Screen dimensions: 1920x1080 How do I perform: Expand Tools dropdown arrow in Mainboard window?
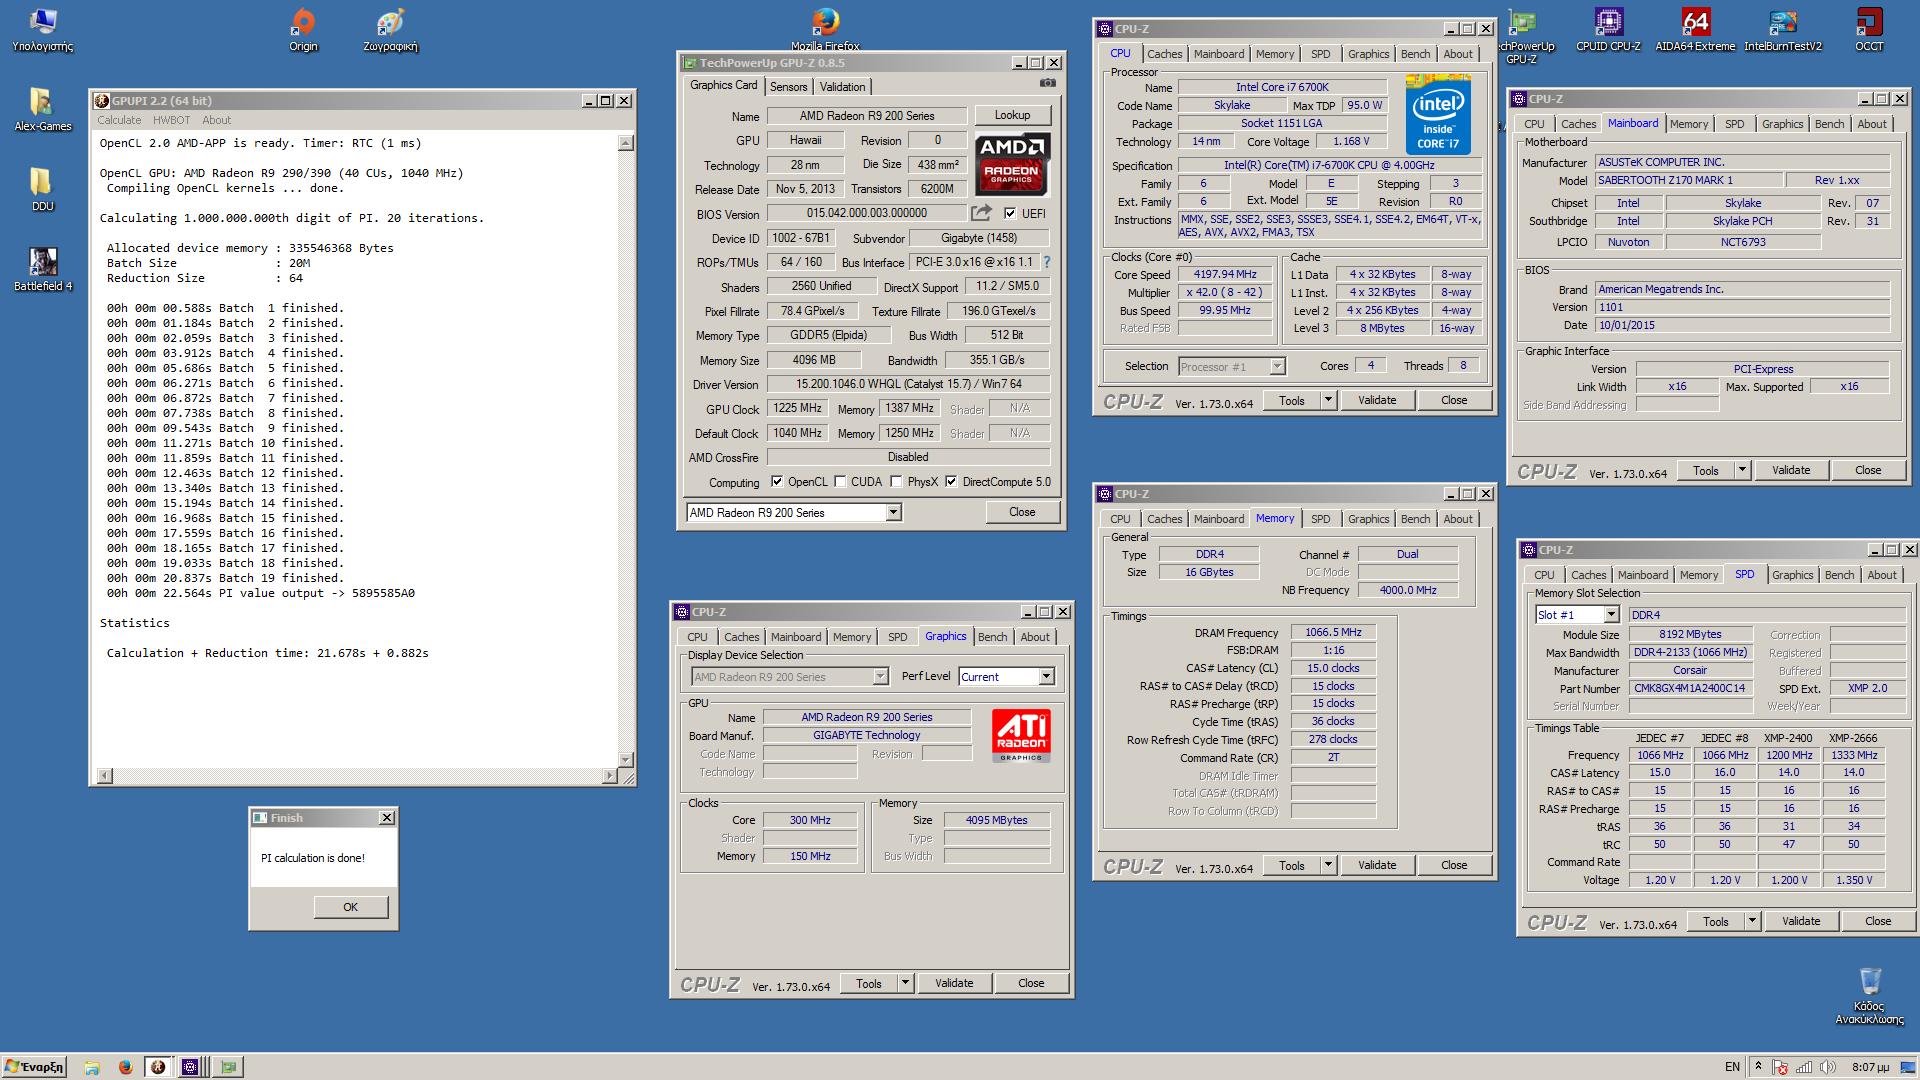[1742, 470]
